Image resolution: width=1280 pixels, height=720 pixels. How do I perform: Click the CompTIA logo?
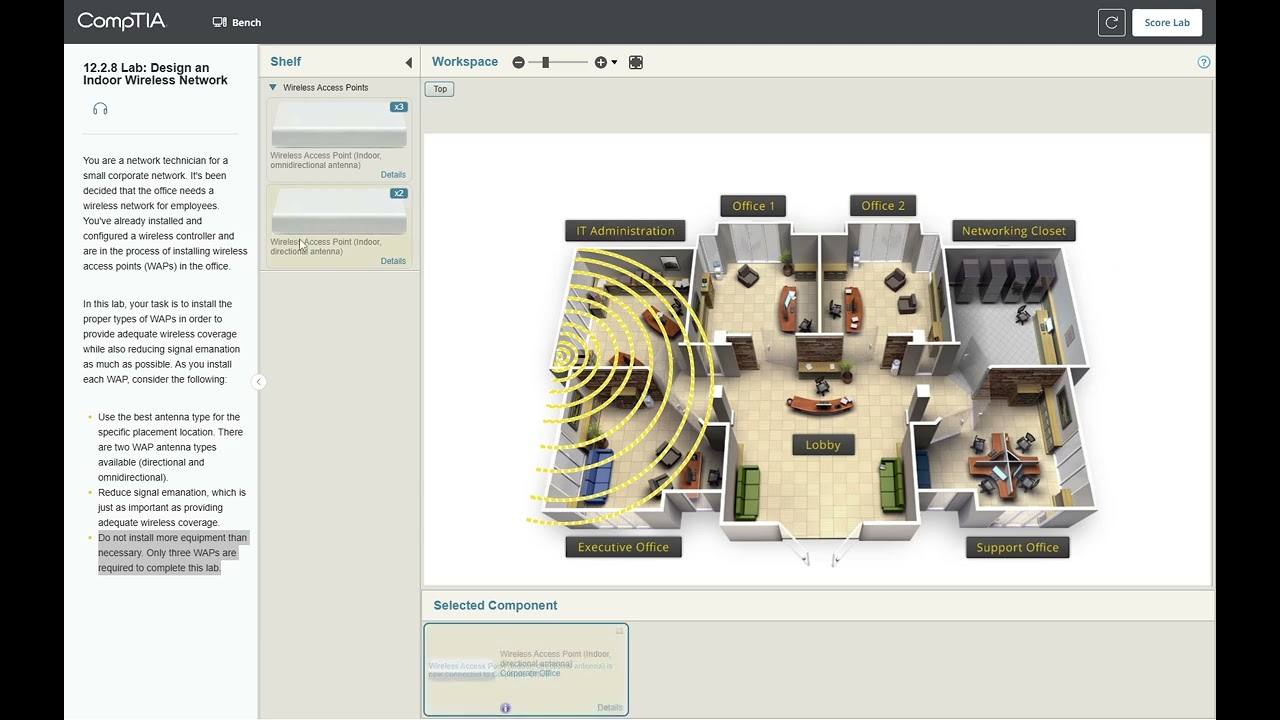tap(121, 21)
